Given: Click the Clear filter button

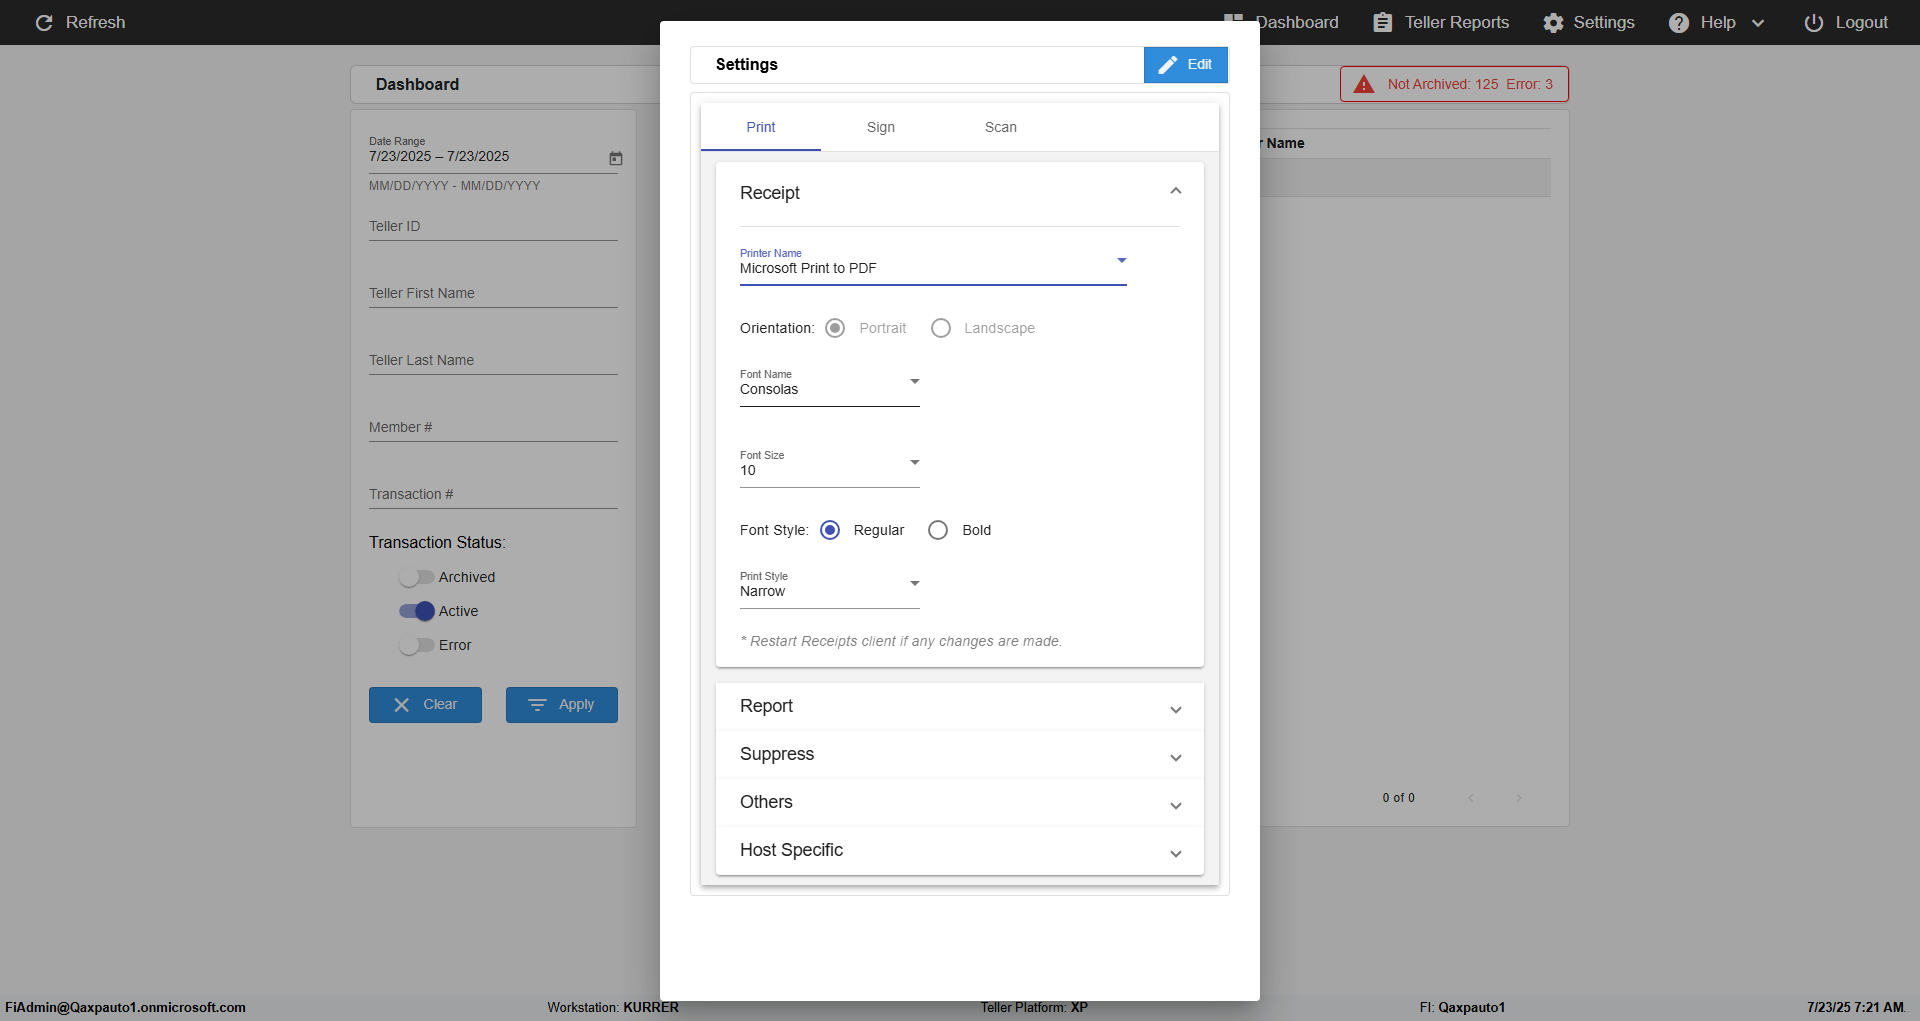Looking at the screenshot, I should (x=425, y=705).
